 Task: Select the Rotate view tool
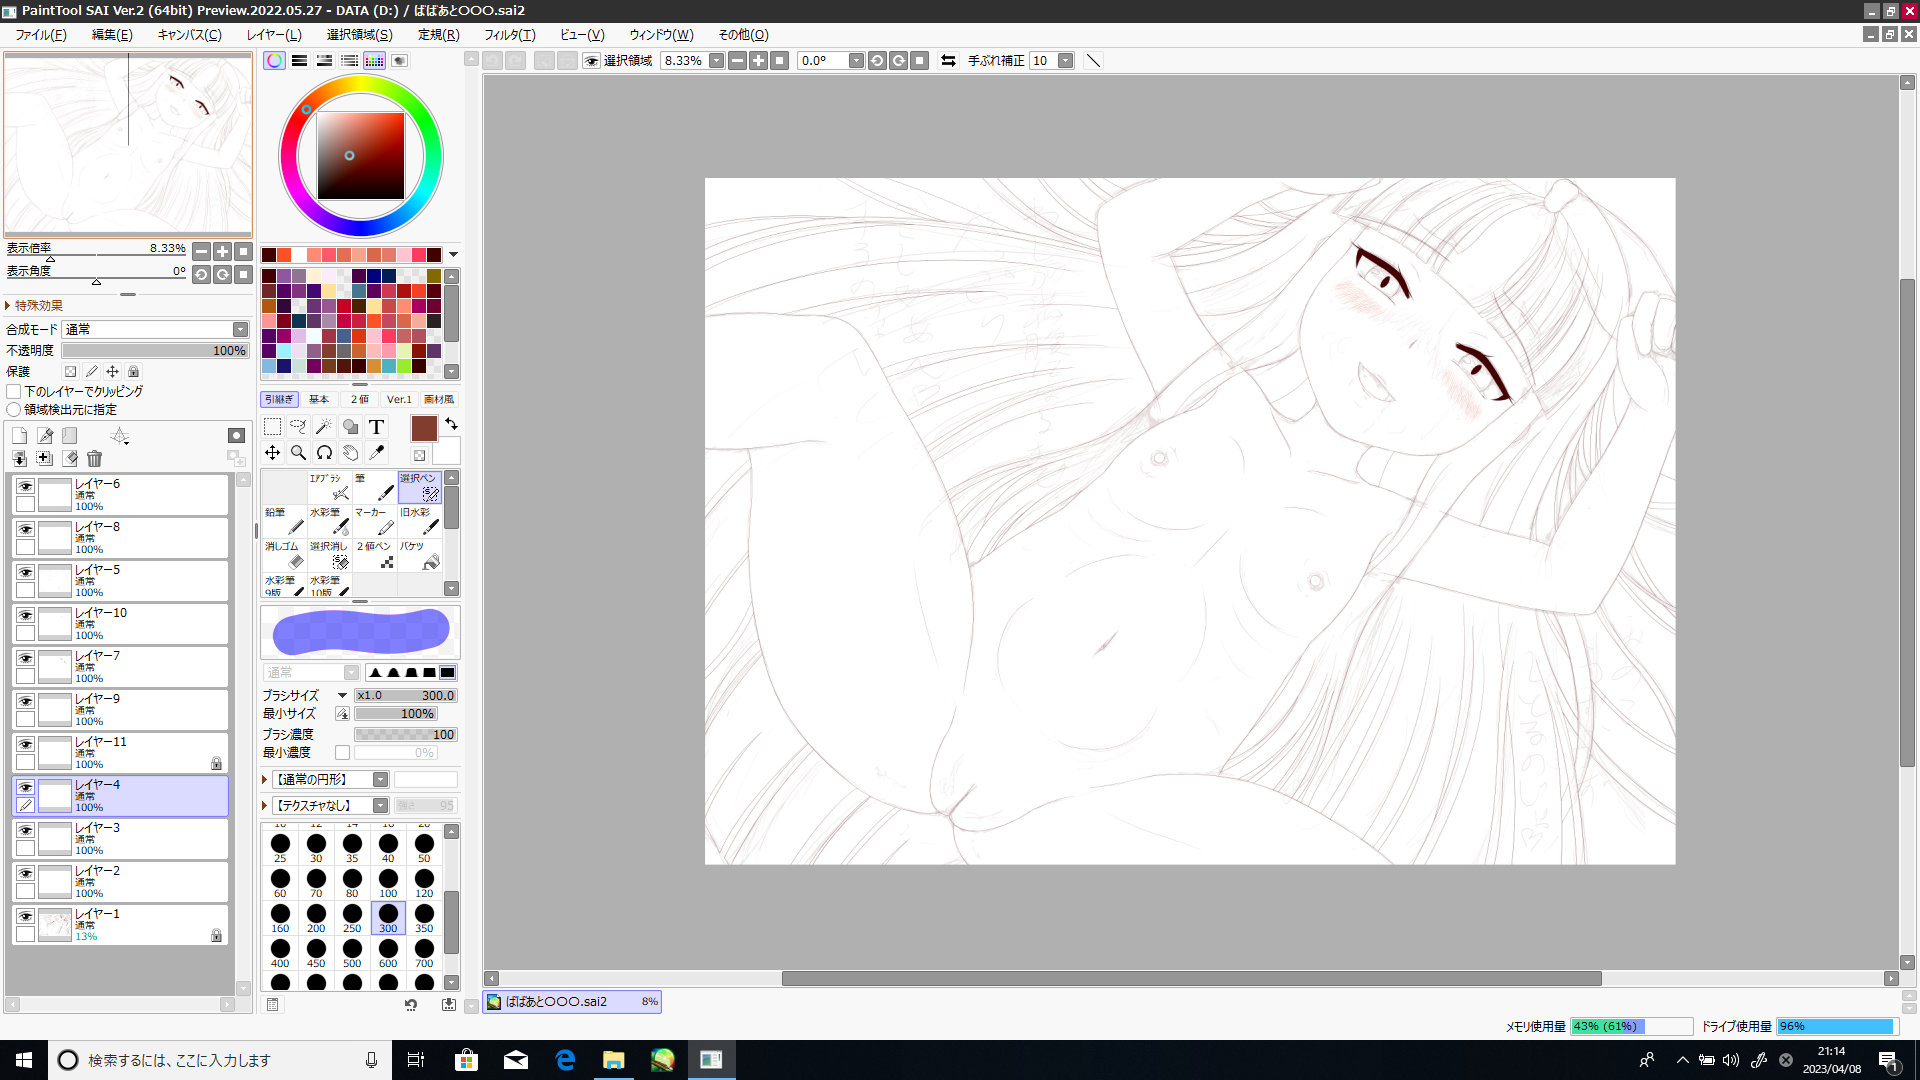tap(324, 453)
